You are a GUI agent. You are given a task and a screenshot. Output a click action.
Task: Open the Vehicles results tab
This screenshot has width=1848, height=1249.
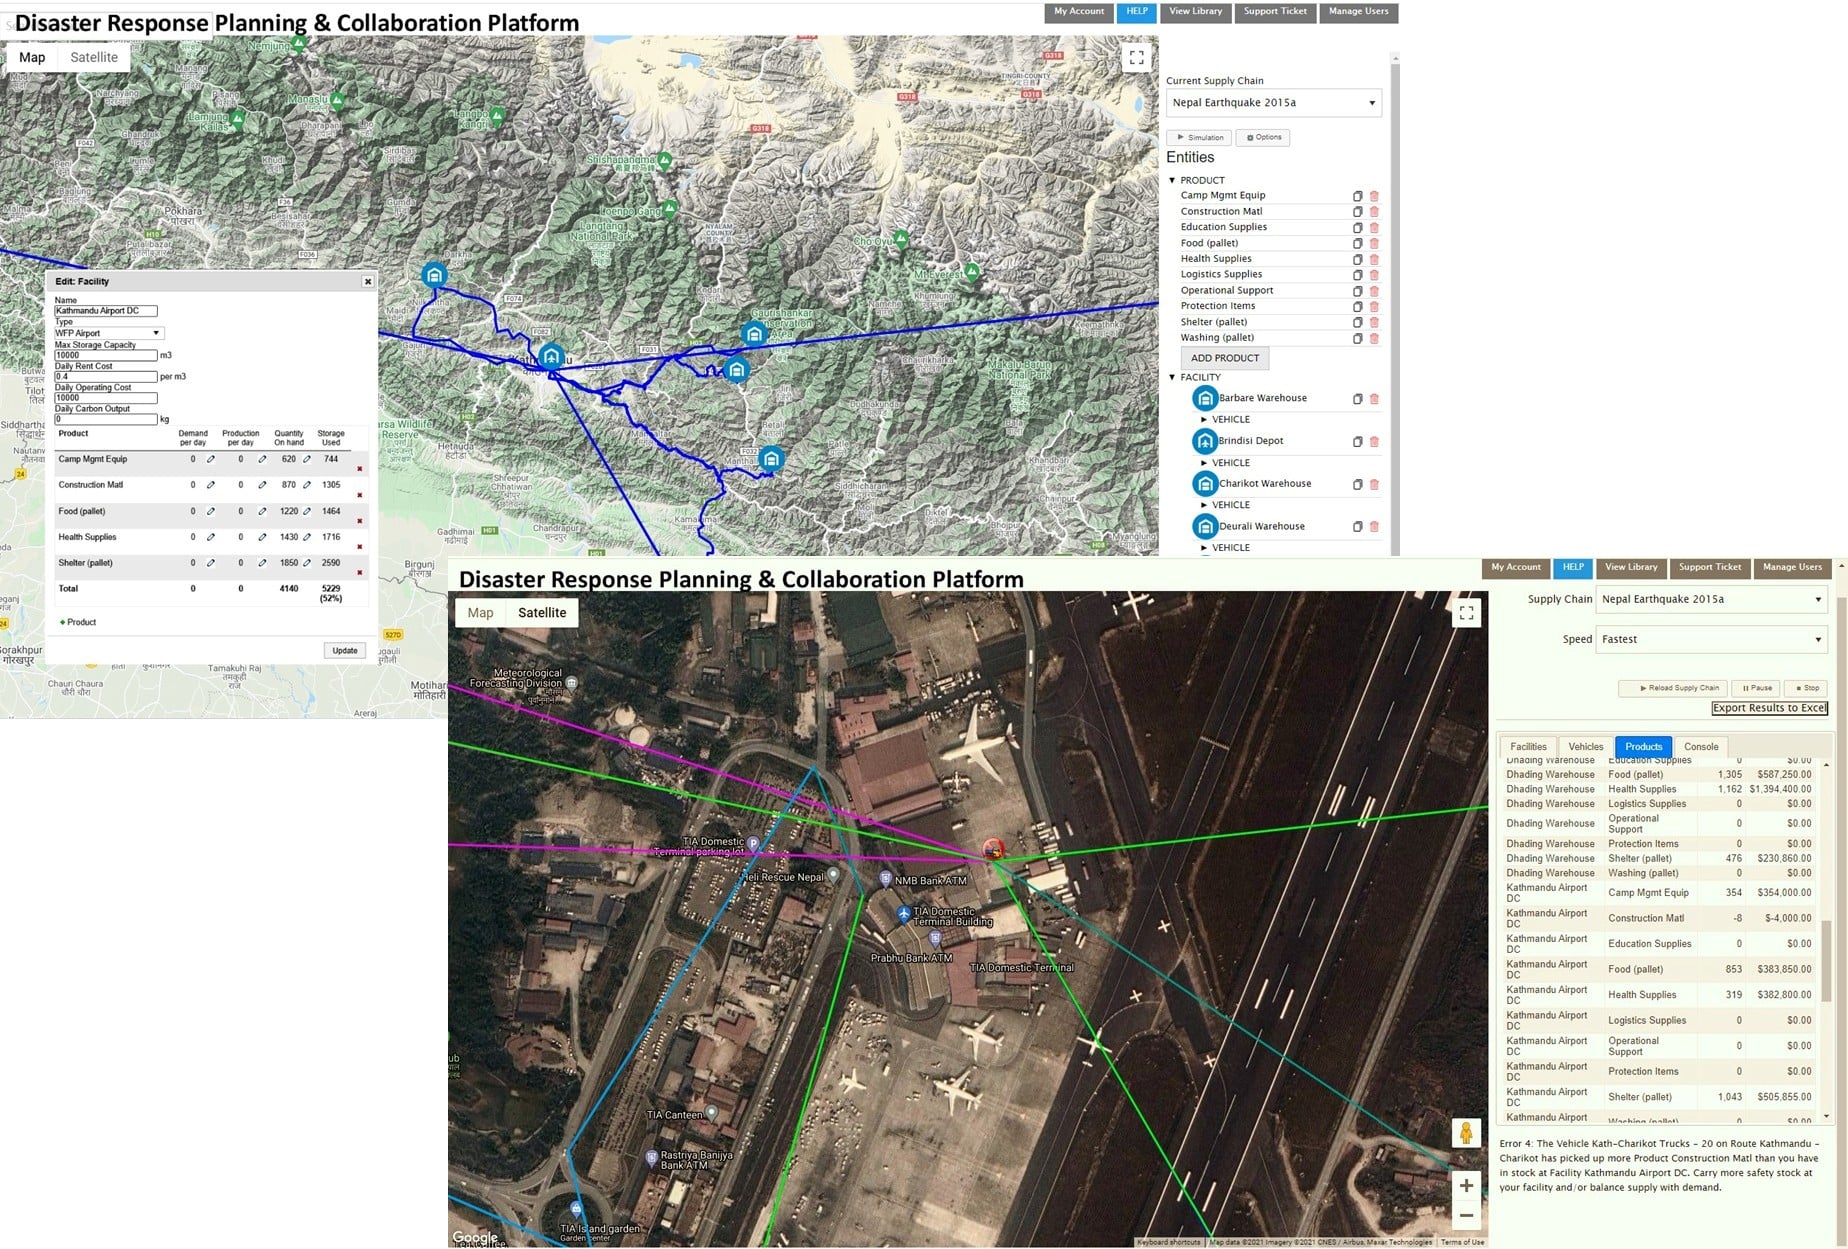click(x=1585, y=747)
